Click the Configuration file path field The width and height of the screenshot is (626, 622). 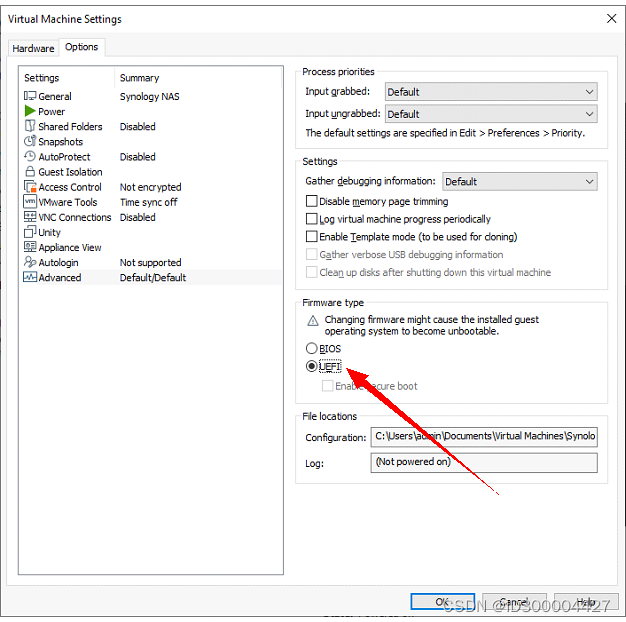pos(484,436)
